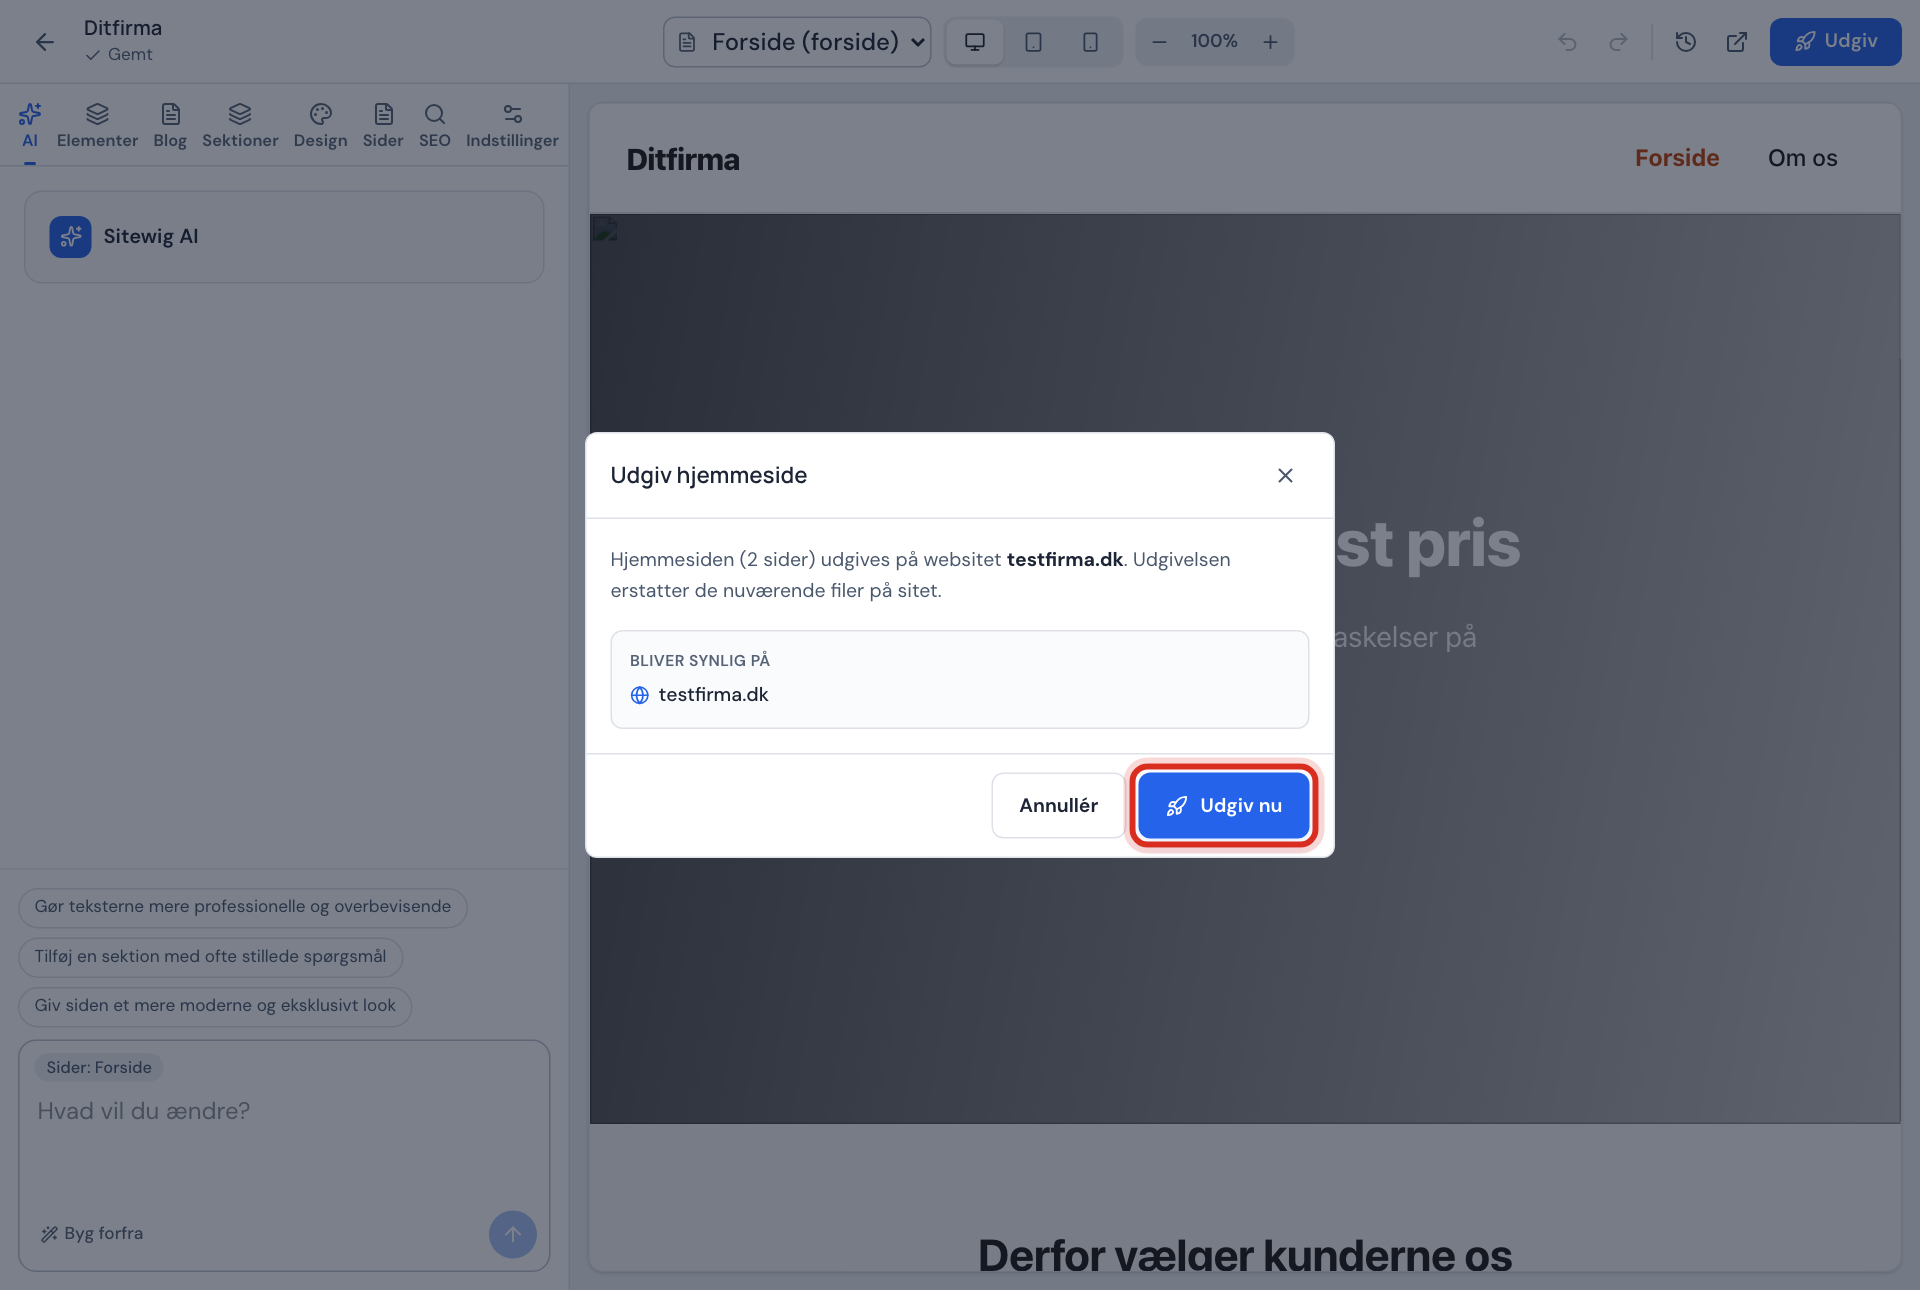Open the Elementer tab

(x=97, y=126)
